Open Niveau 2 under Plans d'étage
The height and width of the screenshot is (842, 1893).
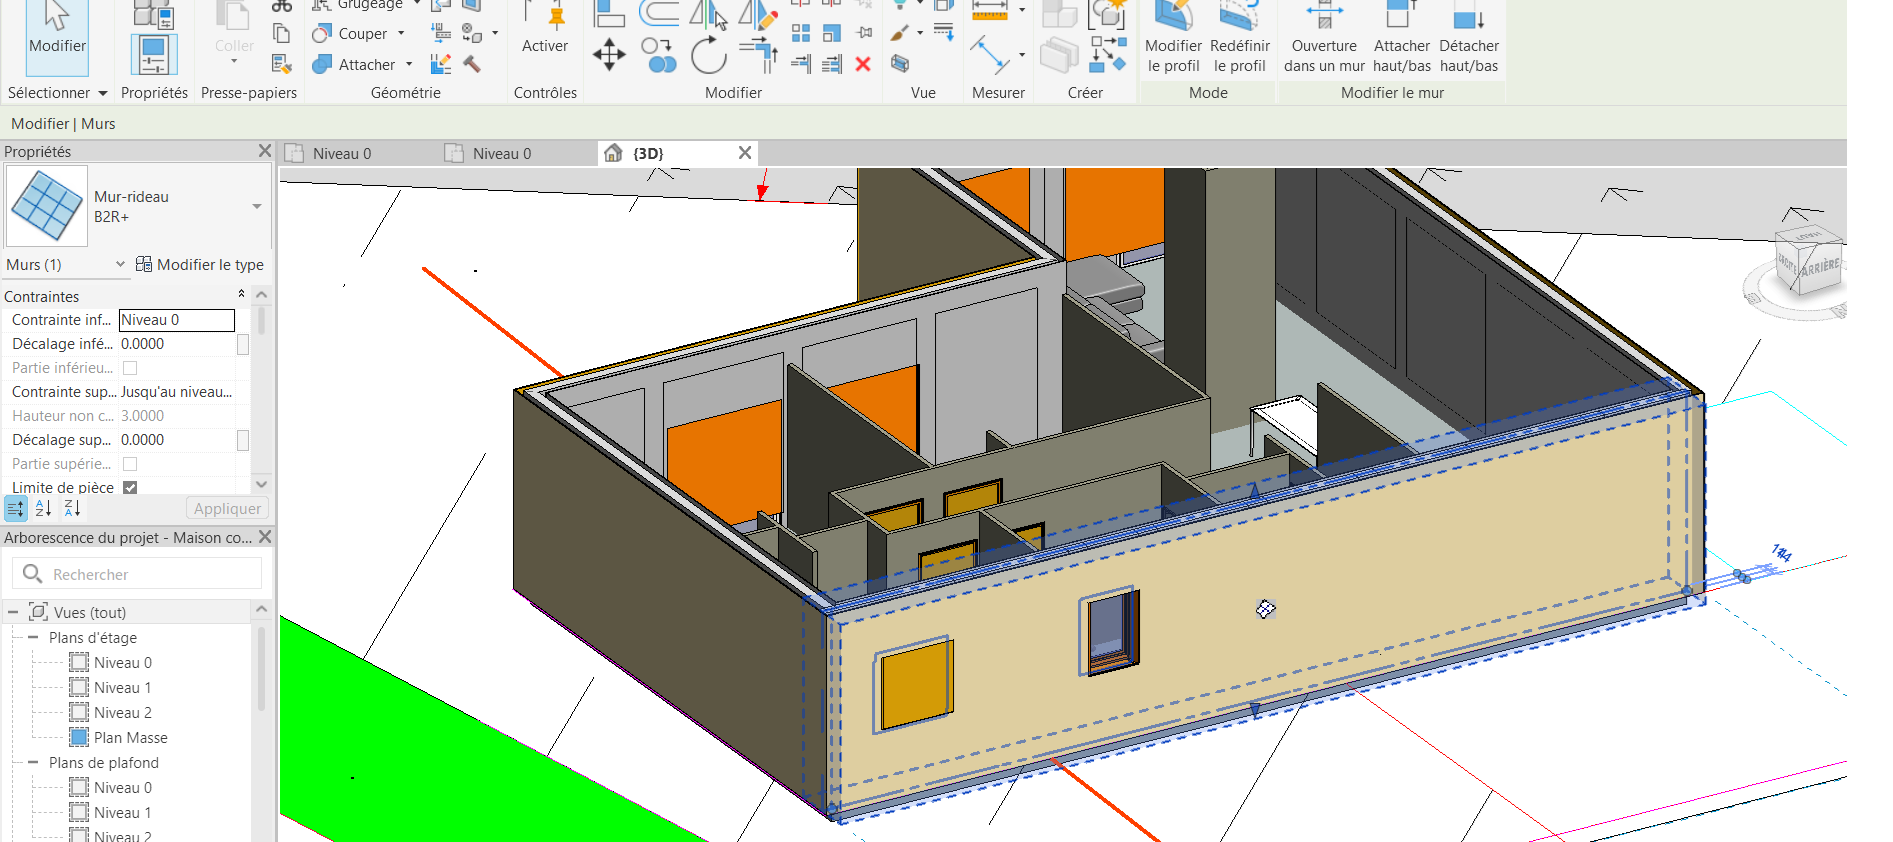[x=122, y=712]
